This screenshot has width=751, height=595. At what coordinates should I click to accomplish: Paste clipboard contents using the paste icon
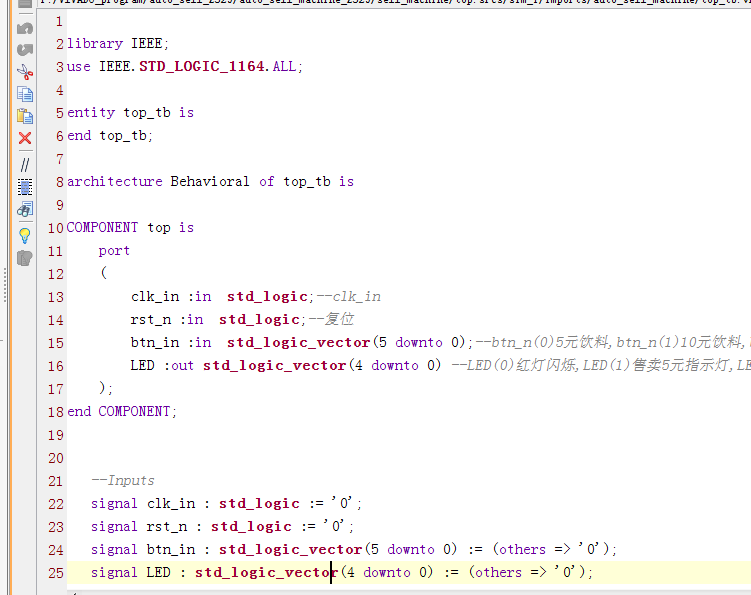tap(25, 116)
